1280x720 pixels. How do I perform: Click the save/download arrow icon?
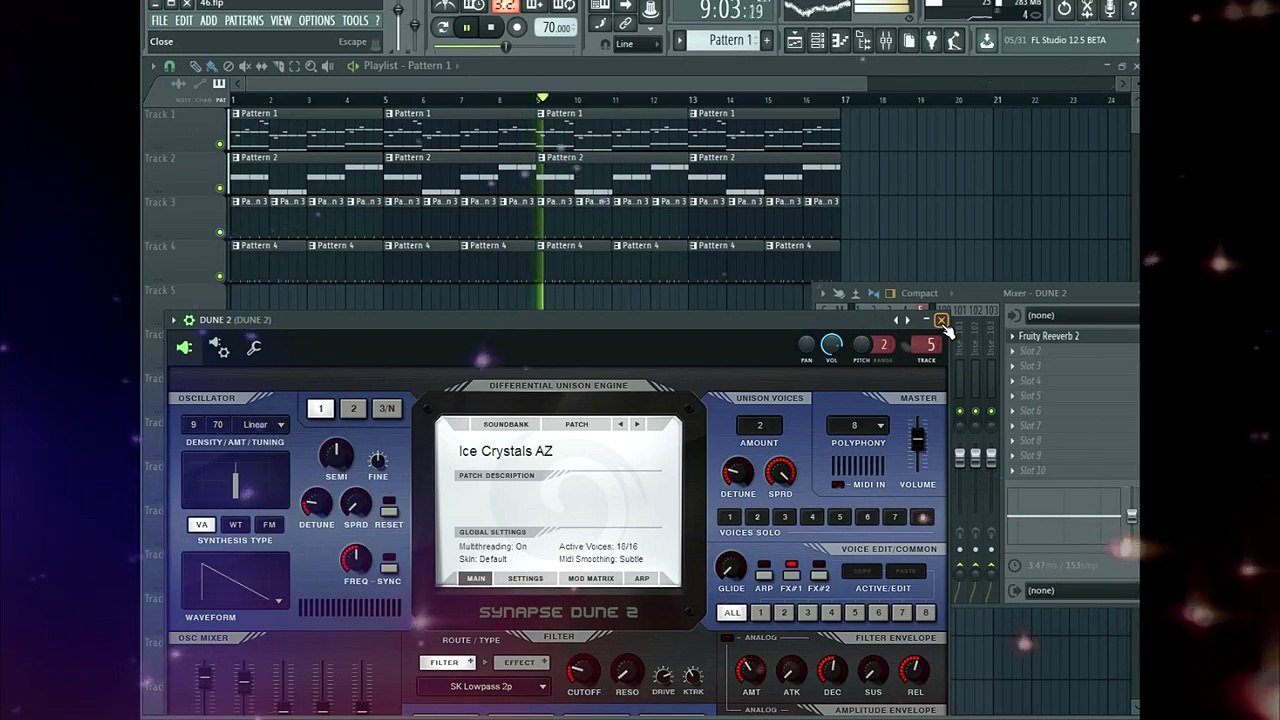pyautogui.click(x=987, y=40)
